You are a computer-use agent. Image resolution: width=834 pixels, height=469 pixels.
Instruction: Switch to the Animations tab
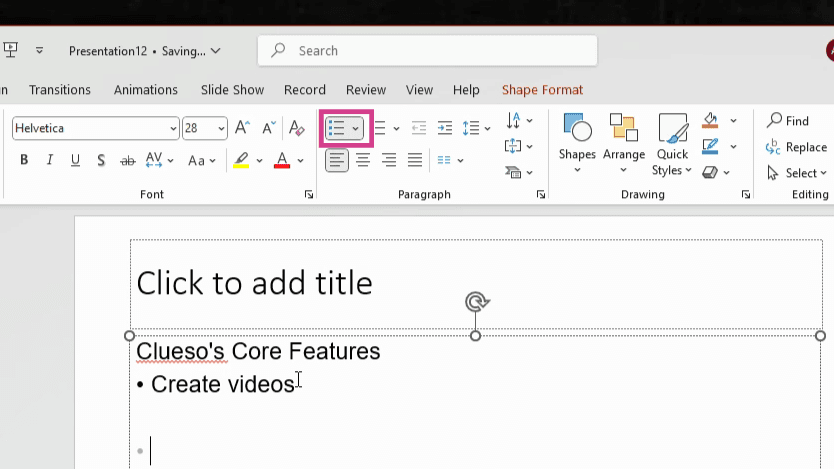point(146,90)
